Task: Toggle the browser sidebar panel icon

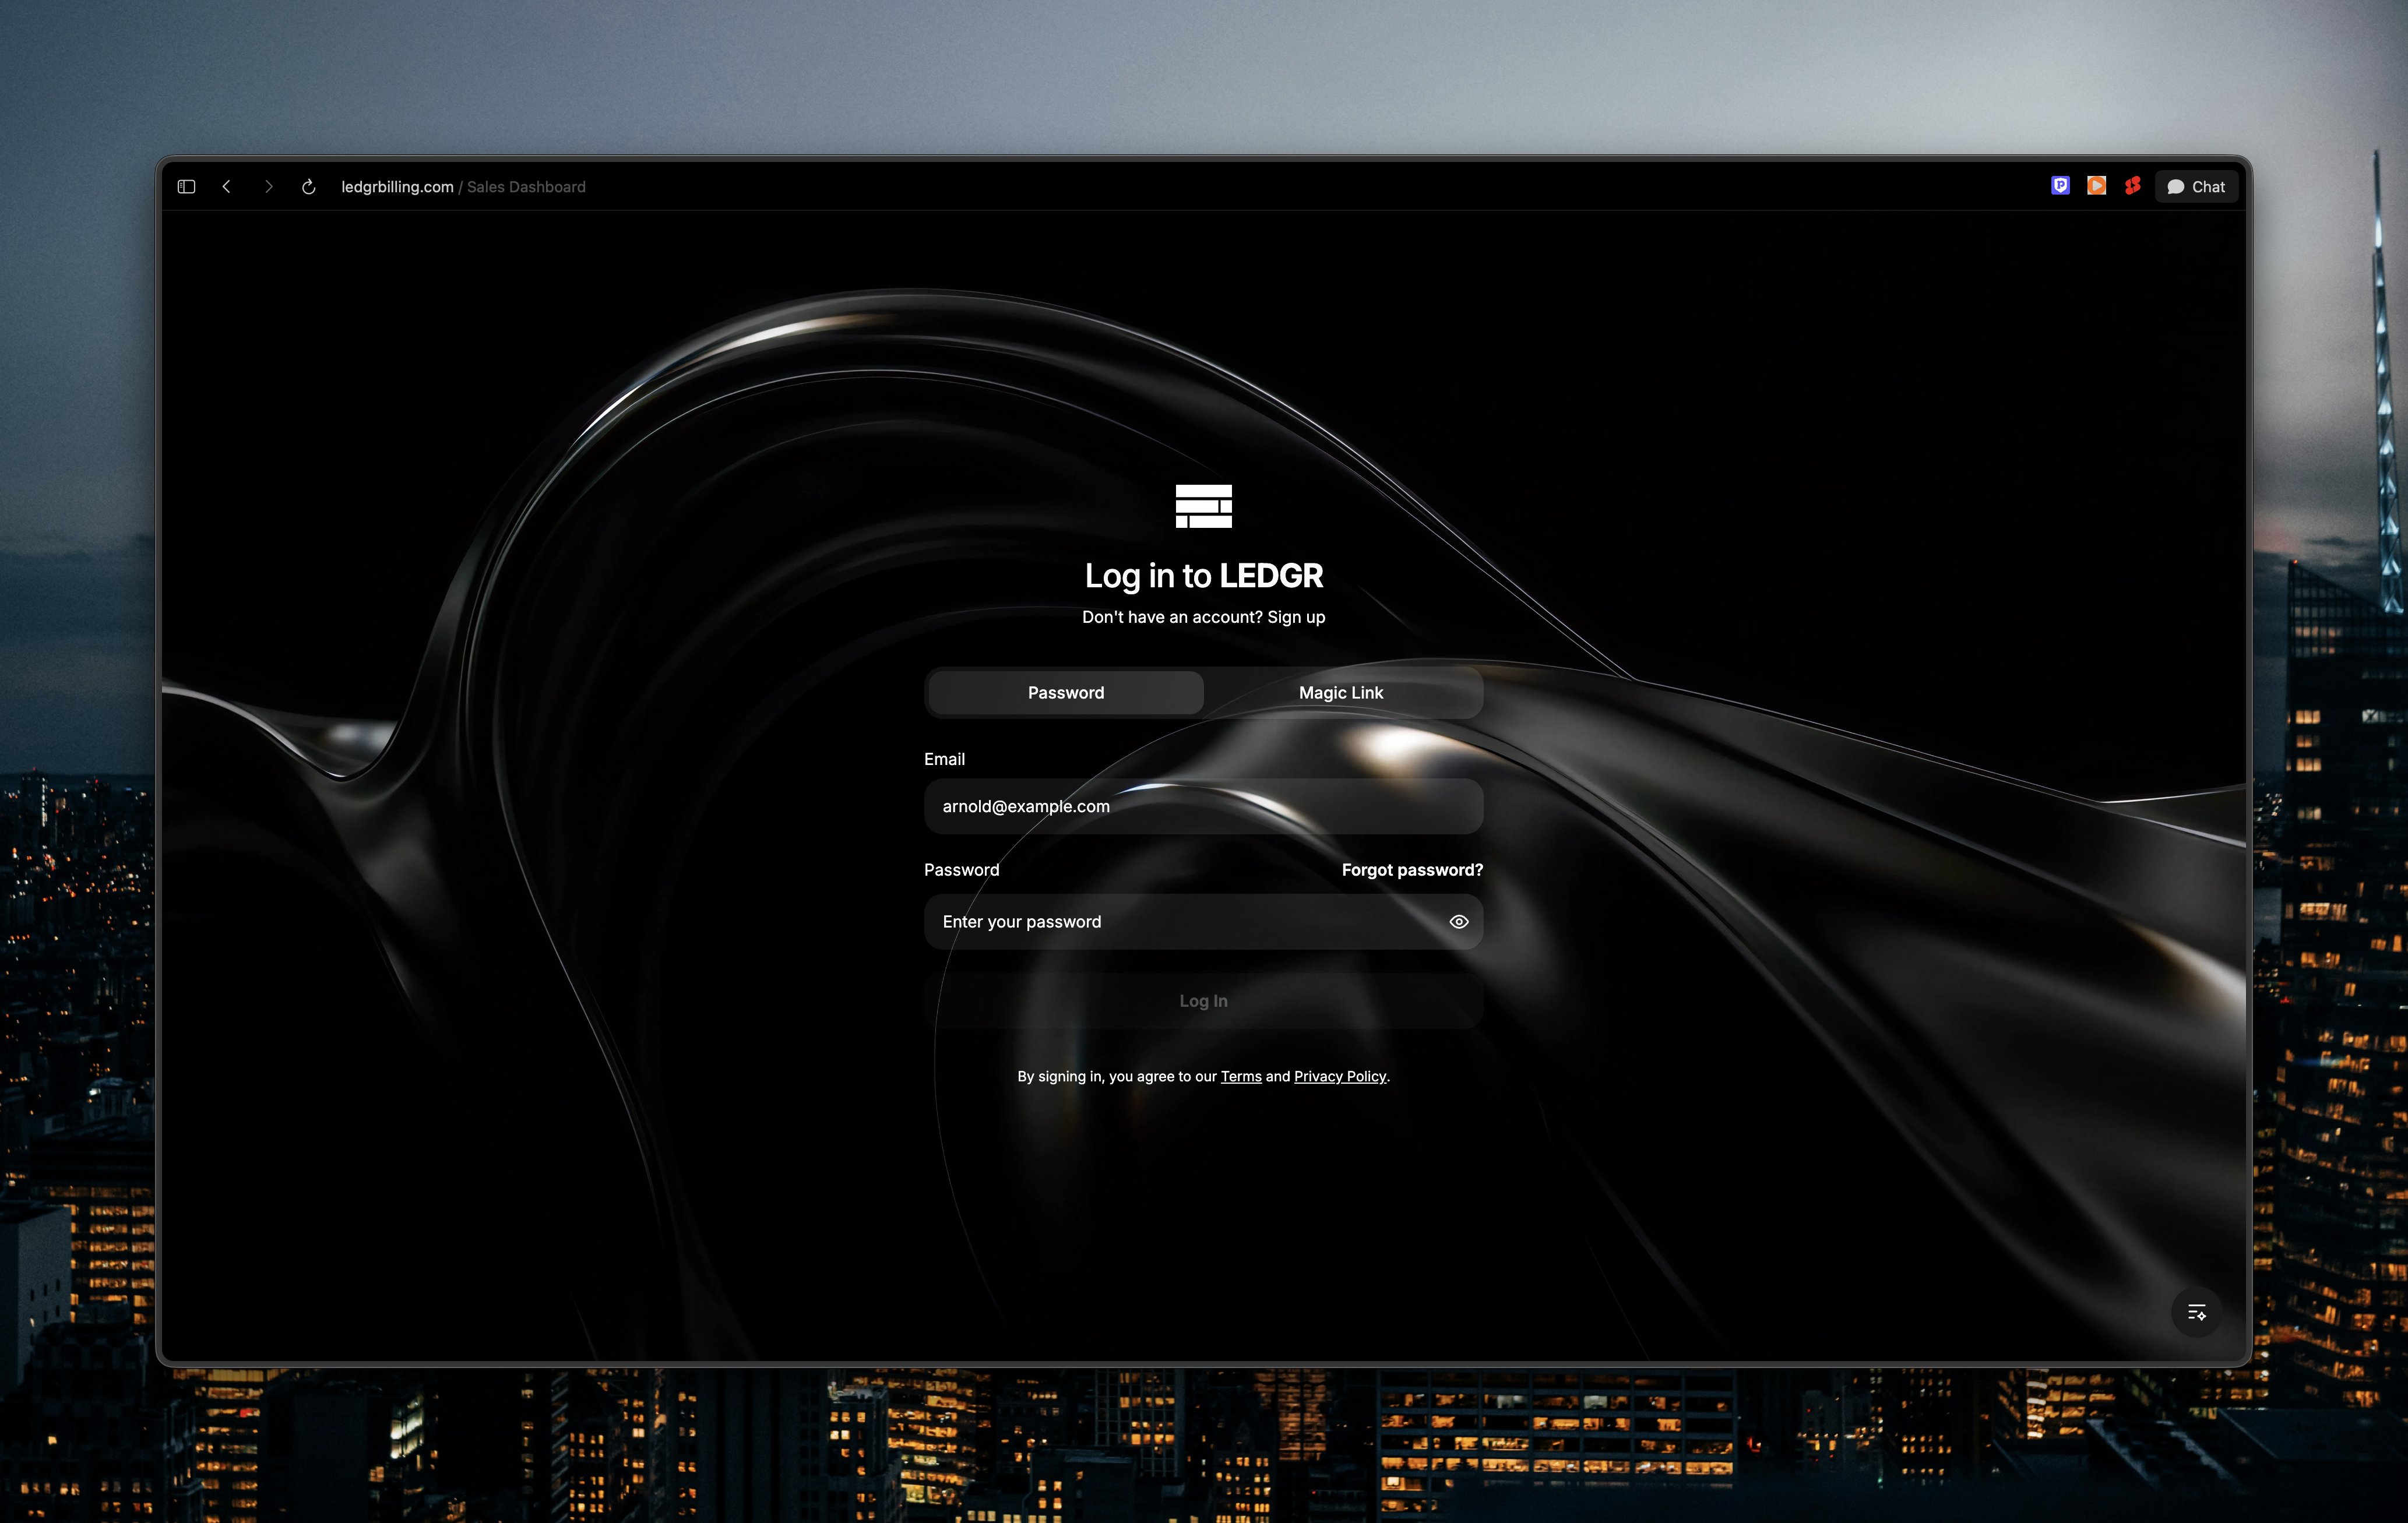Action: [186, 187]
